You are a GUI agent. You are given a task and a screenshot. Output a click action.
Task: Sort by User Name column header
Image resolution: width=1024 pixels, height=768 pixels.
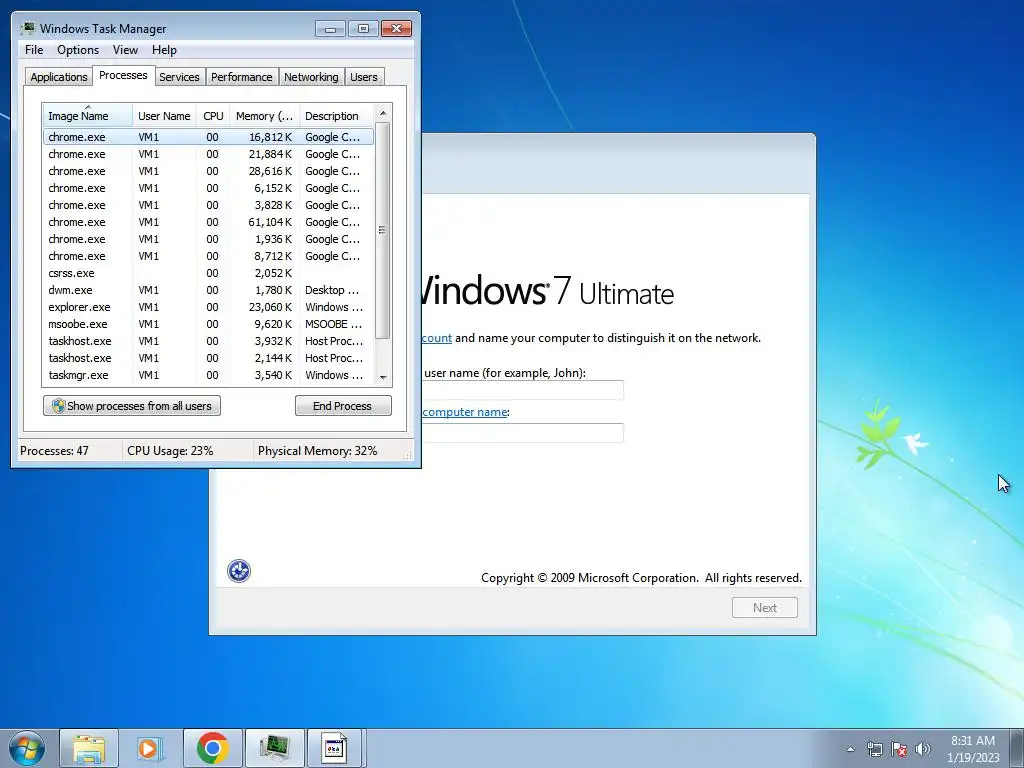tap(165, 116)
